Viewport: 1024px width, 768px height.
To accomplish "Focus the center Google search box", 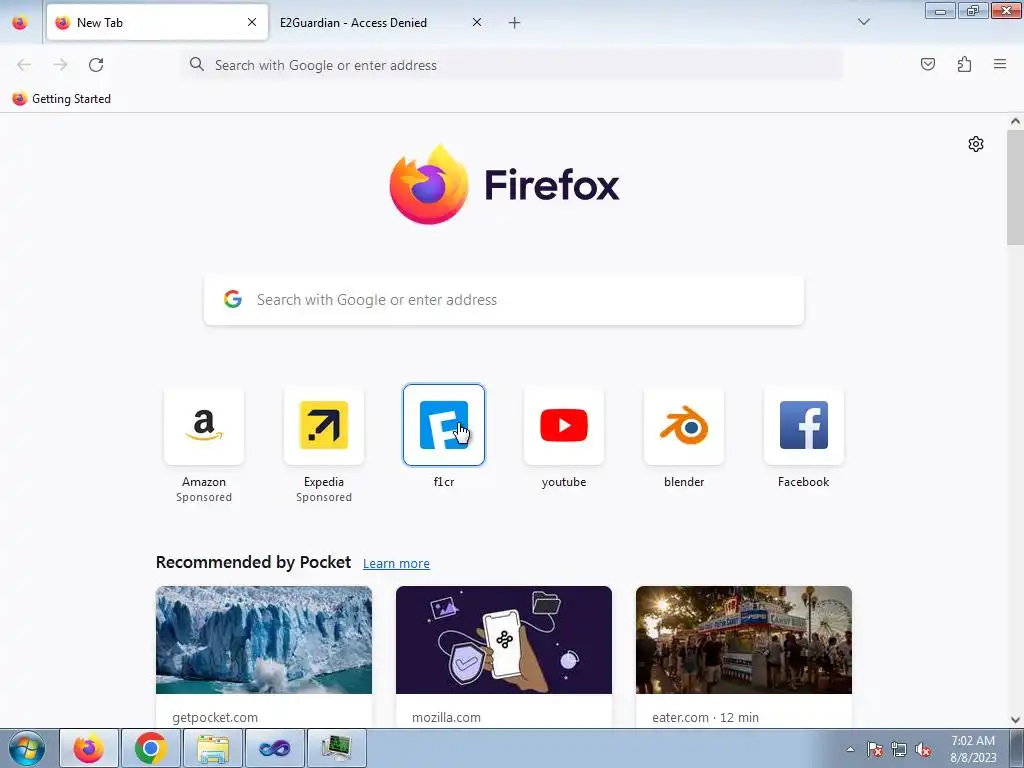I will 504,300.
